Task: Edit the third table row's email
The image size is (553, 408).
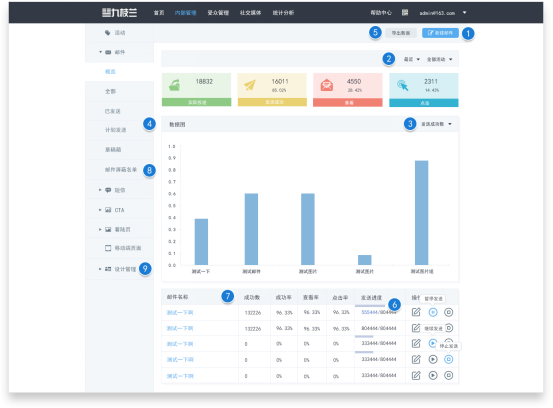Action: pyautogui.click(x=416, y=343)
